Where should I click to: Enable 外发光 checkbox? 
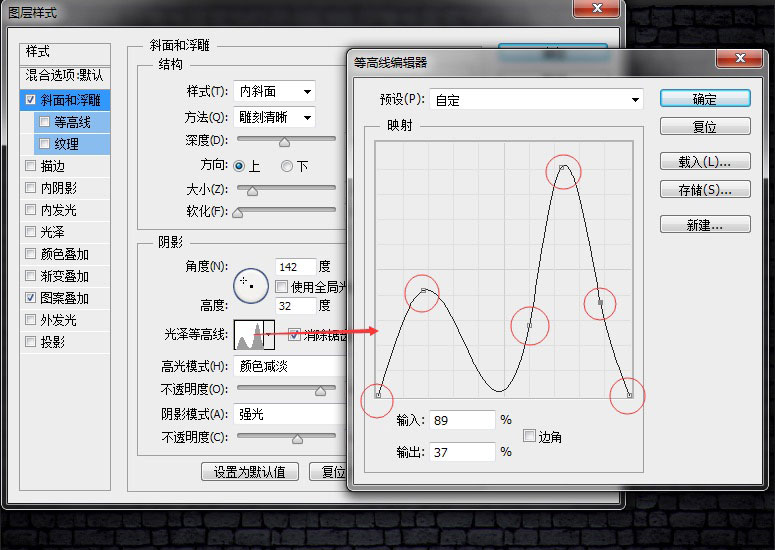click(31, 319)
